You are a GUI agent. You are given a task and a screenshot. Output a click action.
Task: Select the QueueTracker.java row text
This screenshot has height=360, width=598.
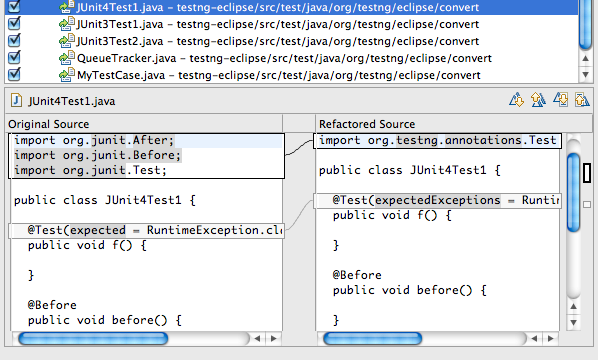[x=284, y=58]
